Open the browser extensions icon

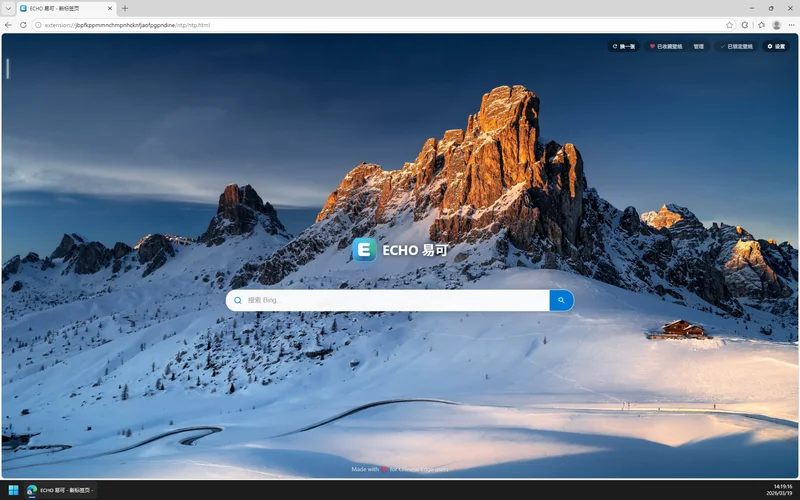coord(745,24)
